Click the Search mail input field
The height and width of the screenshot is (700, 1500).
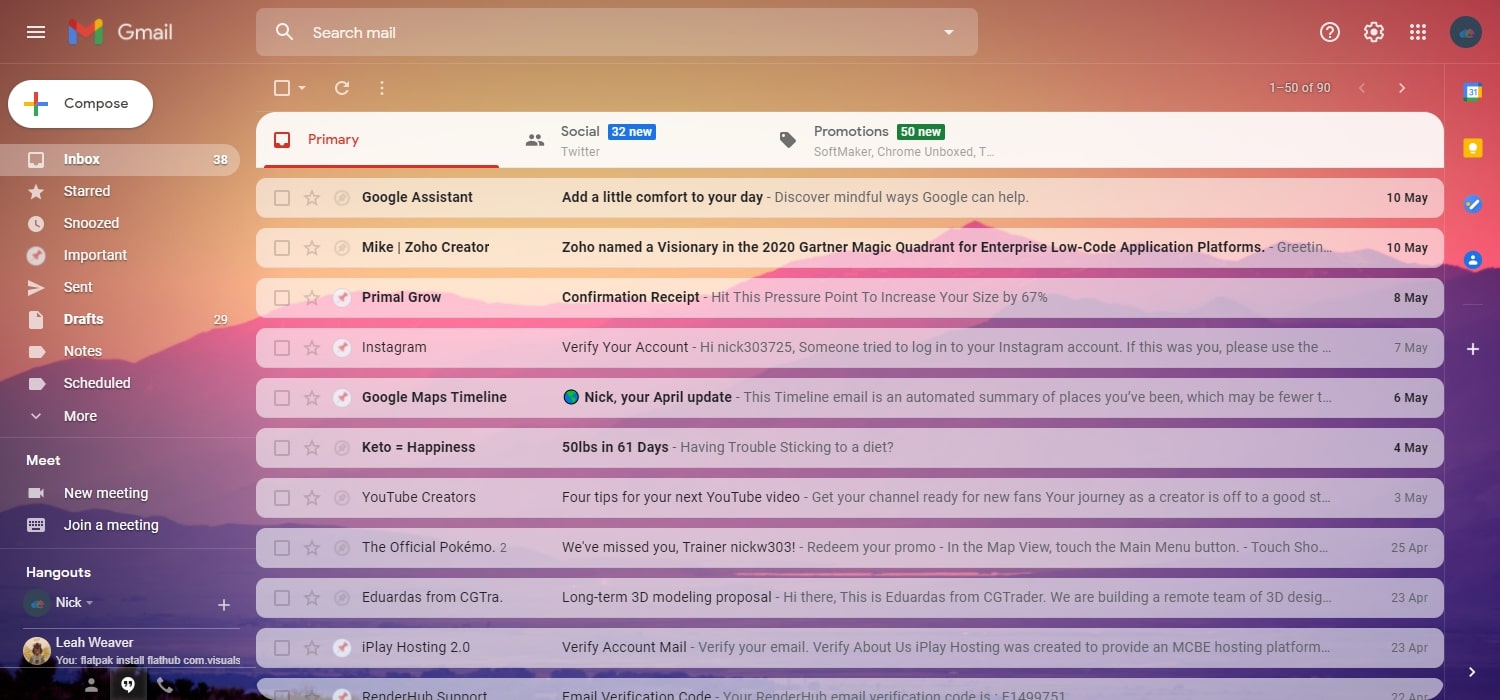pos(600,31)
